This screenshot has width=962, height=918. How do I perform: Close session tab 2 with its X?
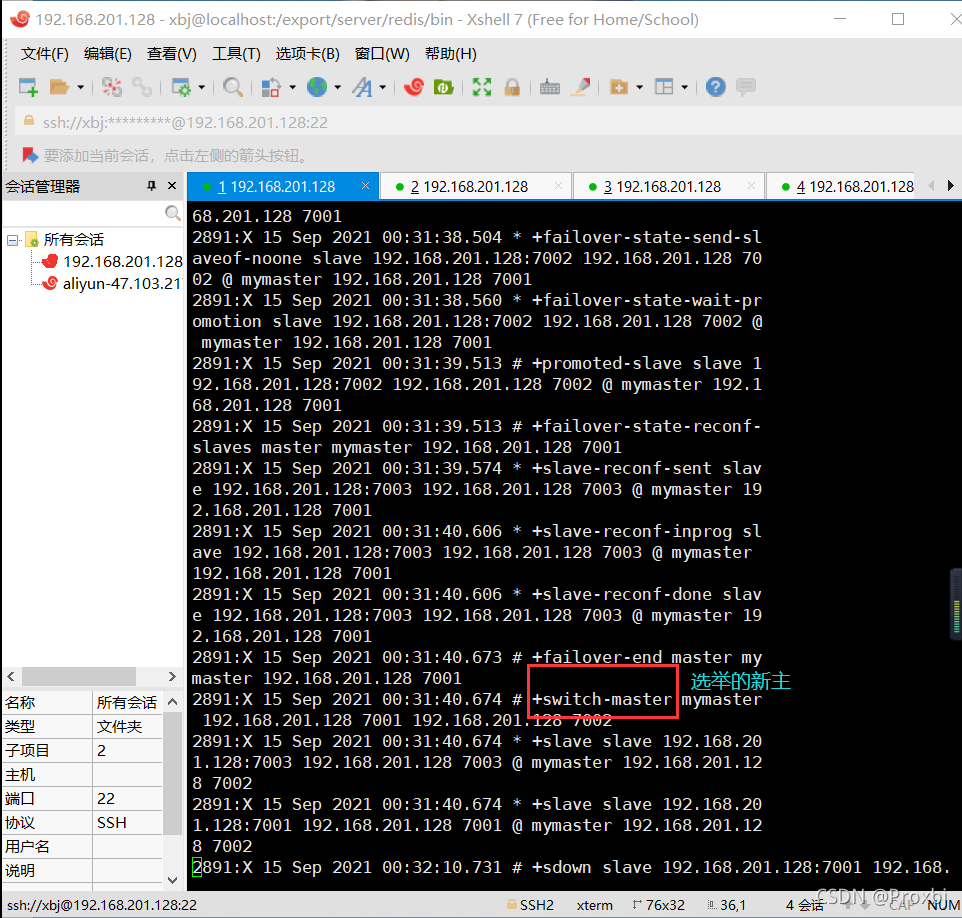558,185
